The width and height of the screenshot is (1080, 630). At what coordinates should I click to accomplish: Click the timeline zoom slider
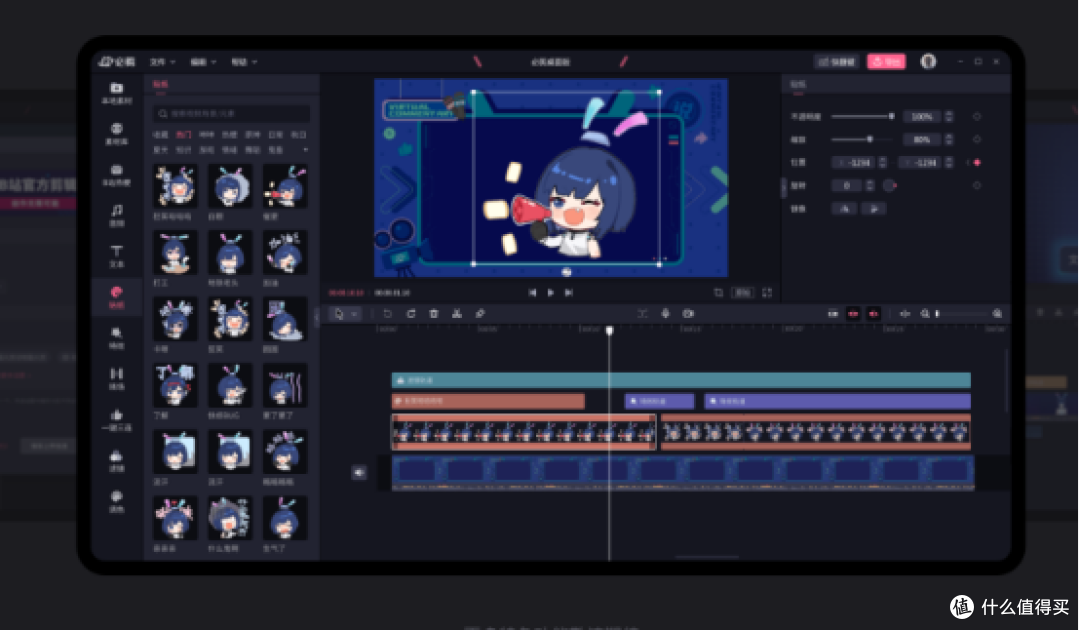tap(961, 313)
